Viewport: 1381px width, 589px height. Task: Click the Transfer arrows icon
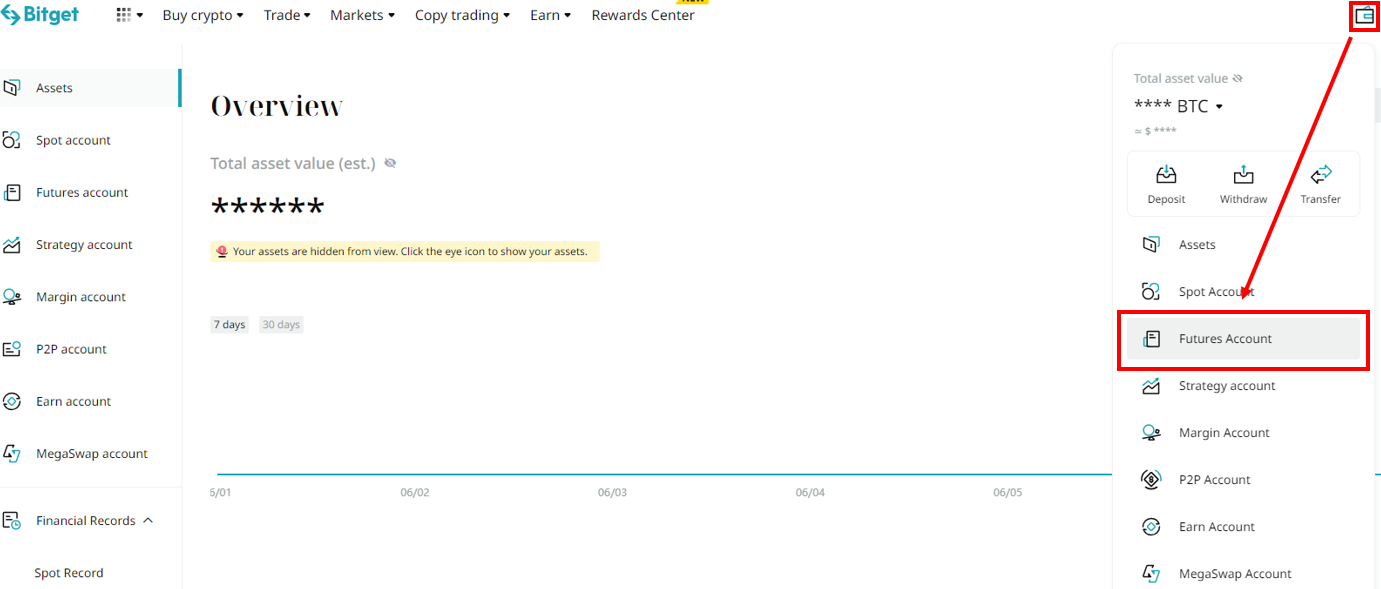coord(1320,175)
